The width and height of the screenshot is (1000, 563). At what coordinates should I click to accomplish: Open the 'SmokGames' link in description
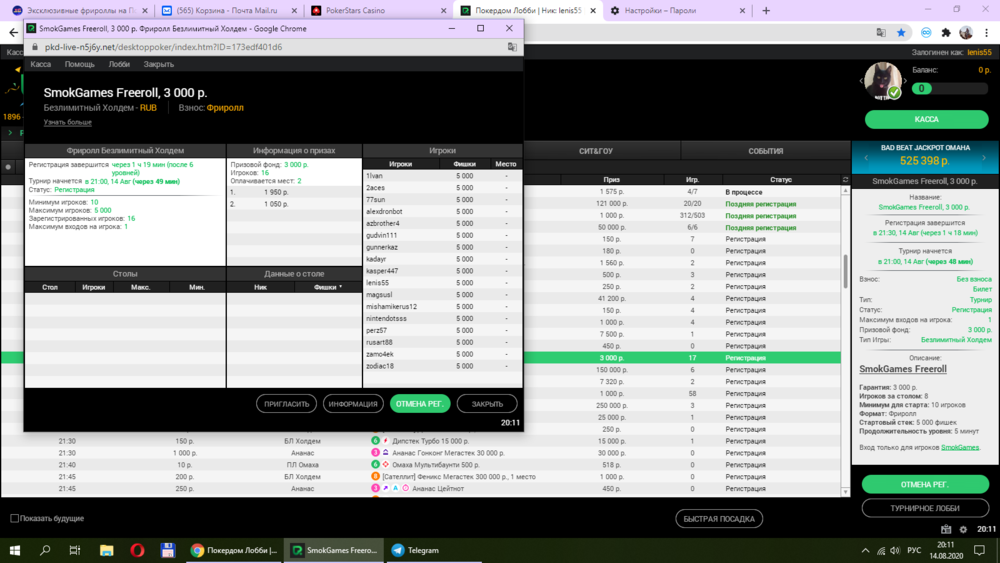point(960,447)
